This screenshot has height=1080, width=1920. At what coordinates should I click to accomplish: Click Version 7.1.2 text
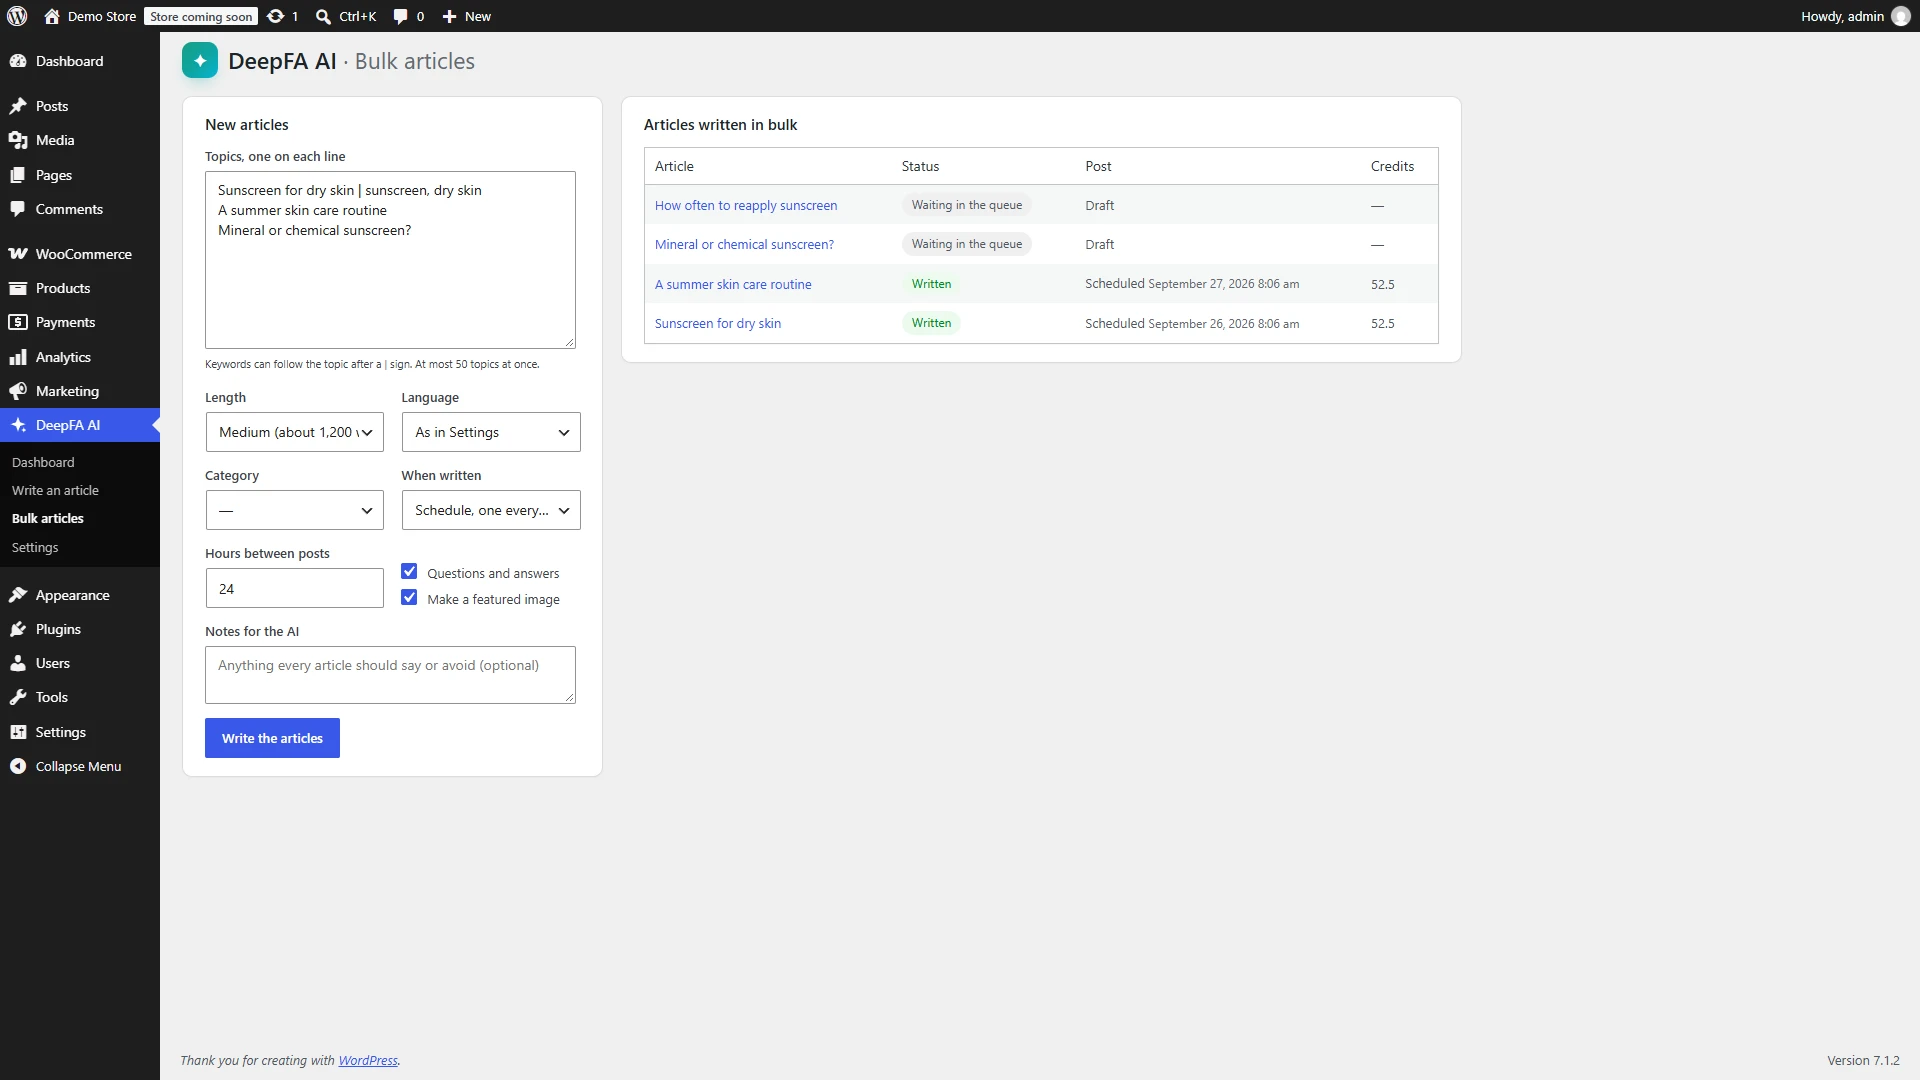(1863, 1060)
